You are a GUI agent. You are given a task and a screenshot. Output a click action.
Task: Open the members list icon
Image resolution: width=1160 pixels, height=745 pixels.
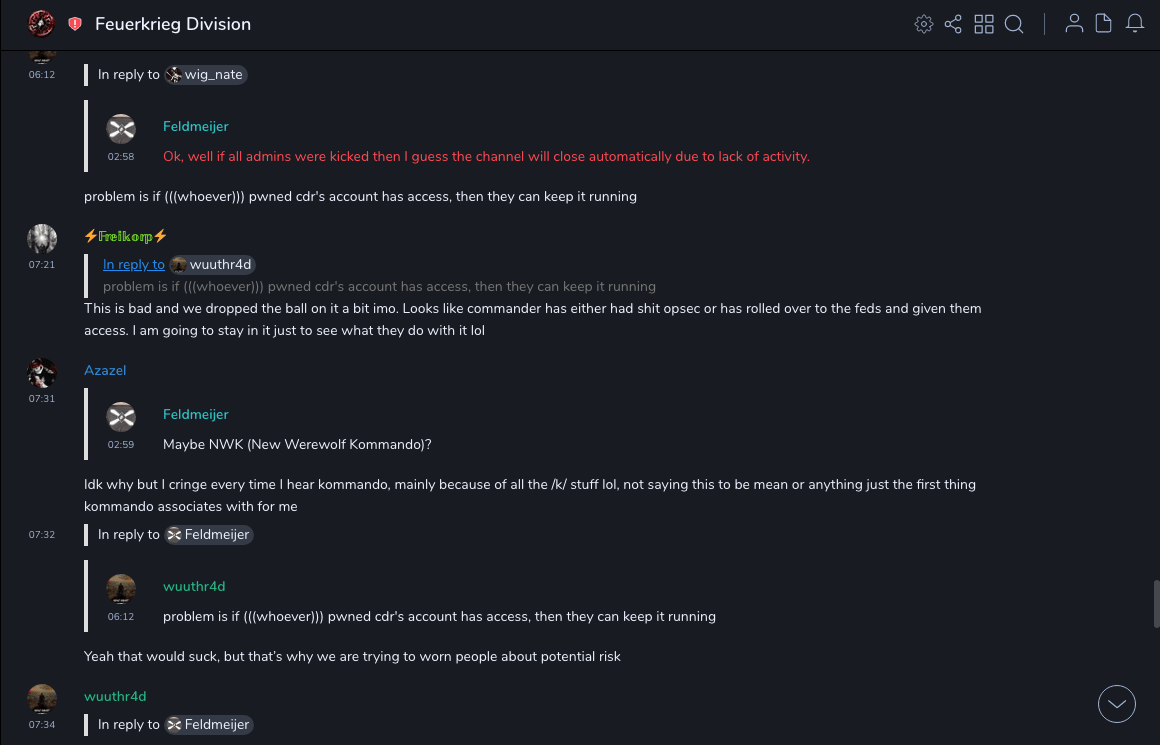point(1074,24)
